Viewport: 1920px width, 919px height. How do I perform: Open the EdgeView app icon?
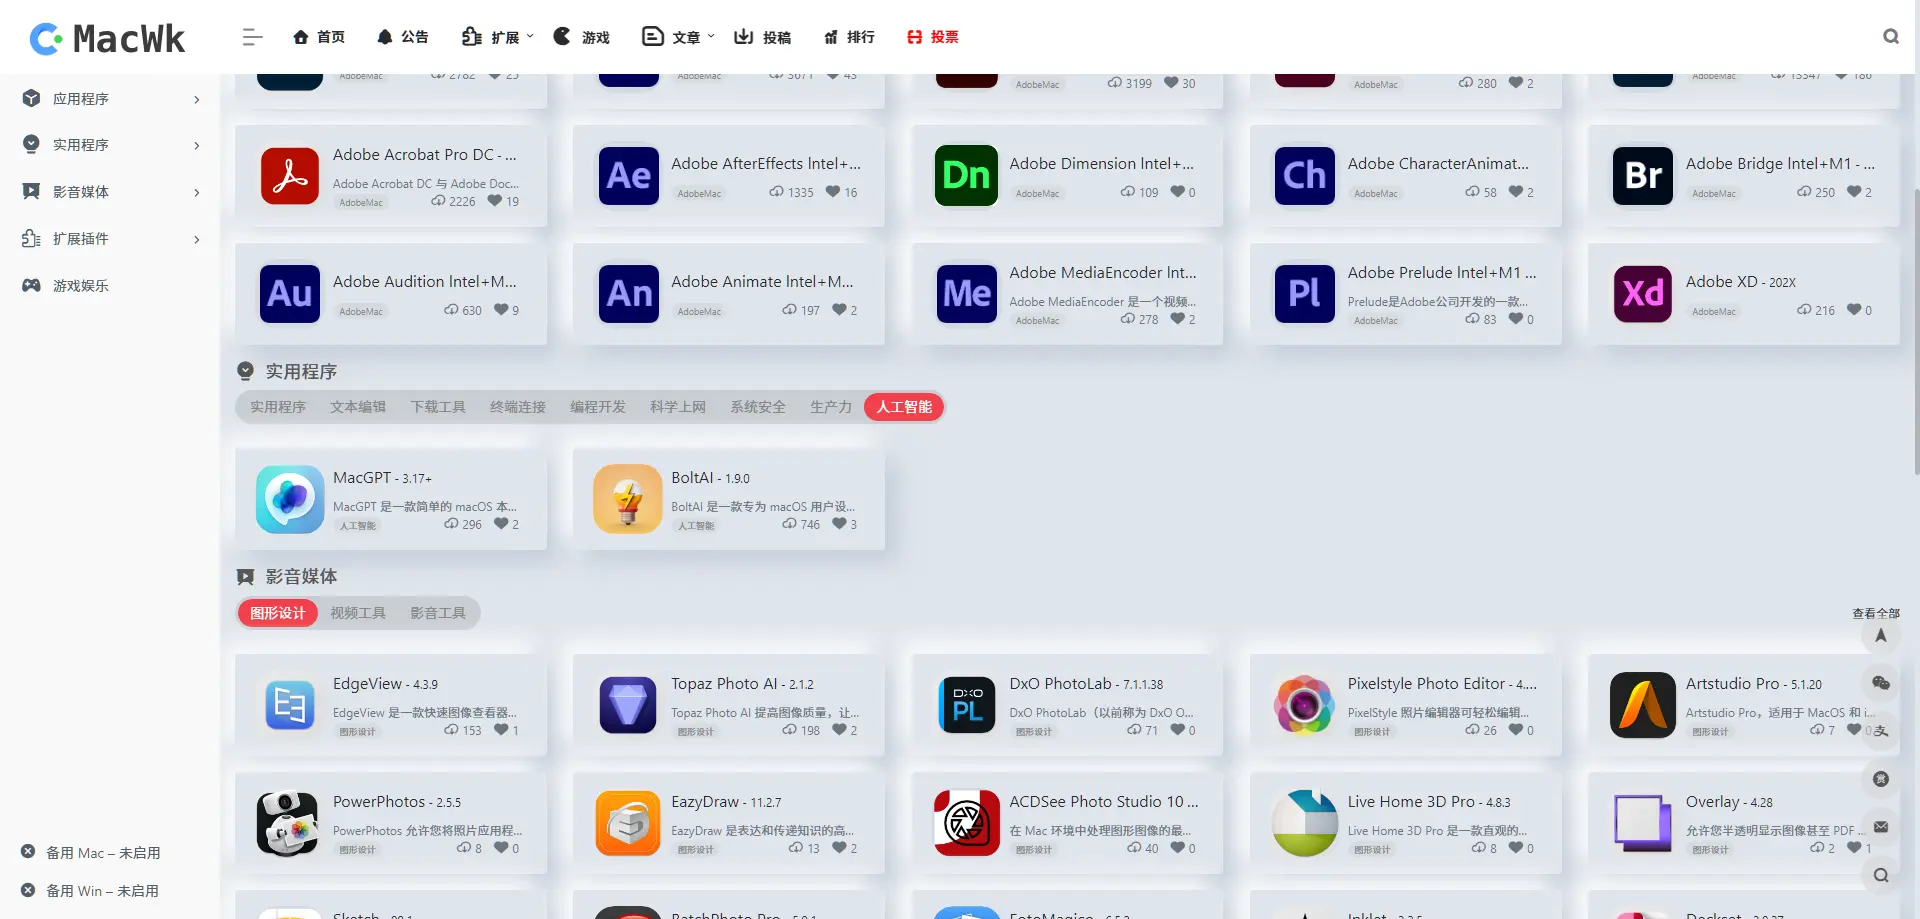[290, 705]
